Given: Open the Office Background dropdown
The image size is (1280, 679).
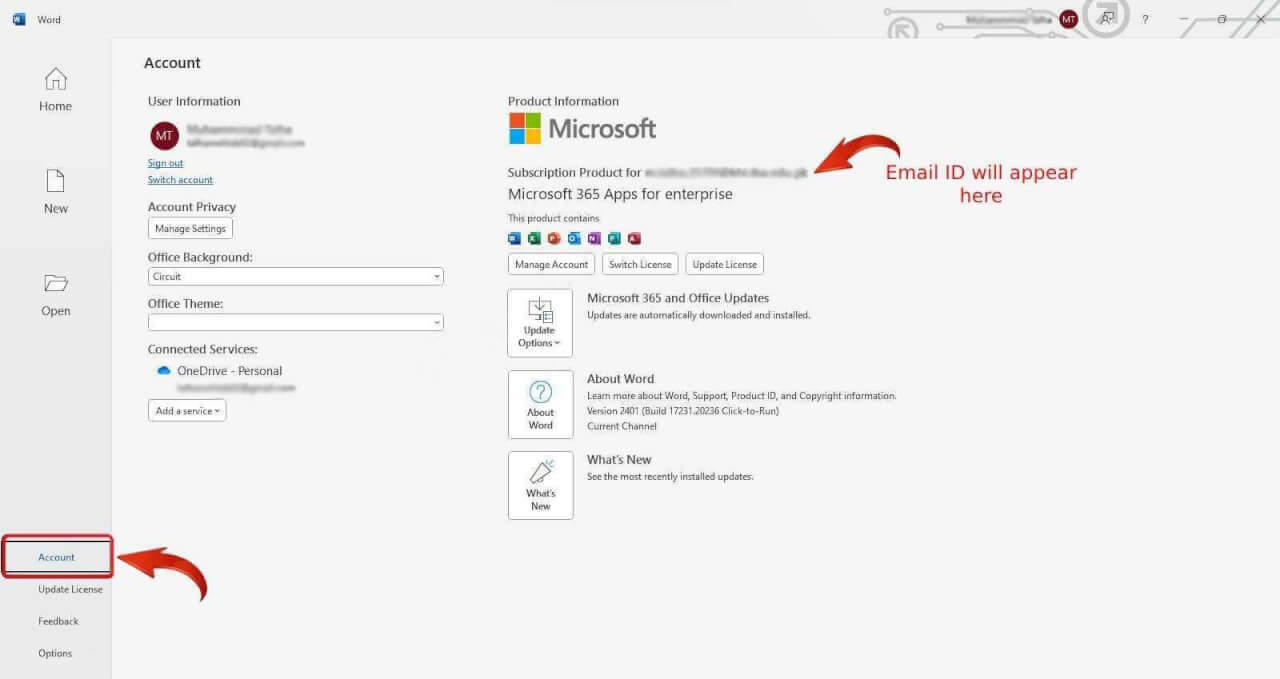Looking at the screenshot, I should tap(437, 276).
